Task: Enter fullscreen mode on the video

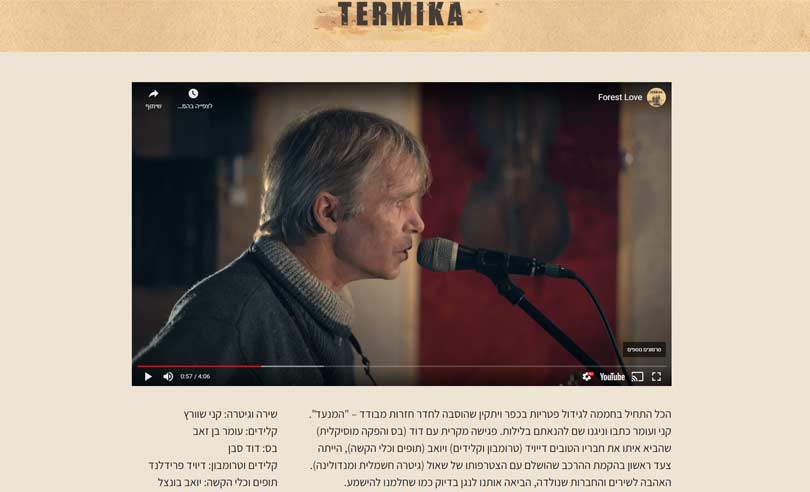Action: [657, 377]
